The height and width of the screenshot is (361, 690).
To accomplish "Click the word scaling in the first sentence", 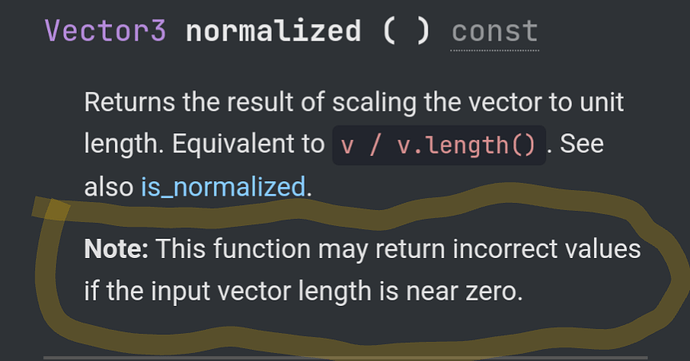I will click(374, 103).
